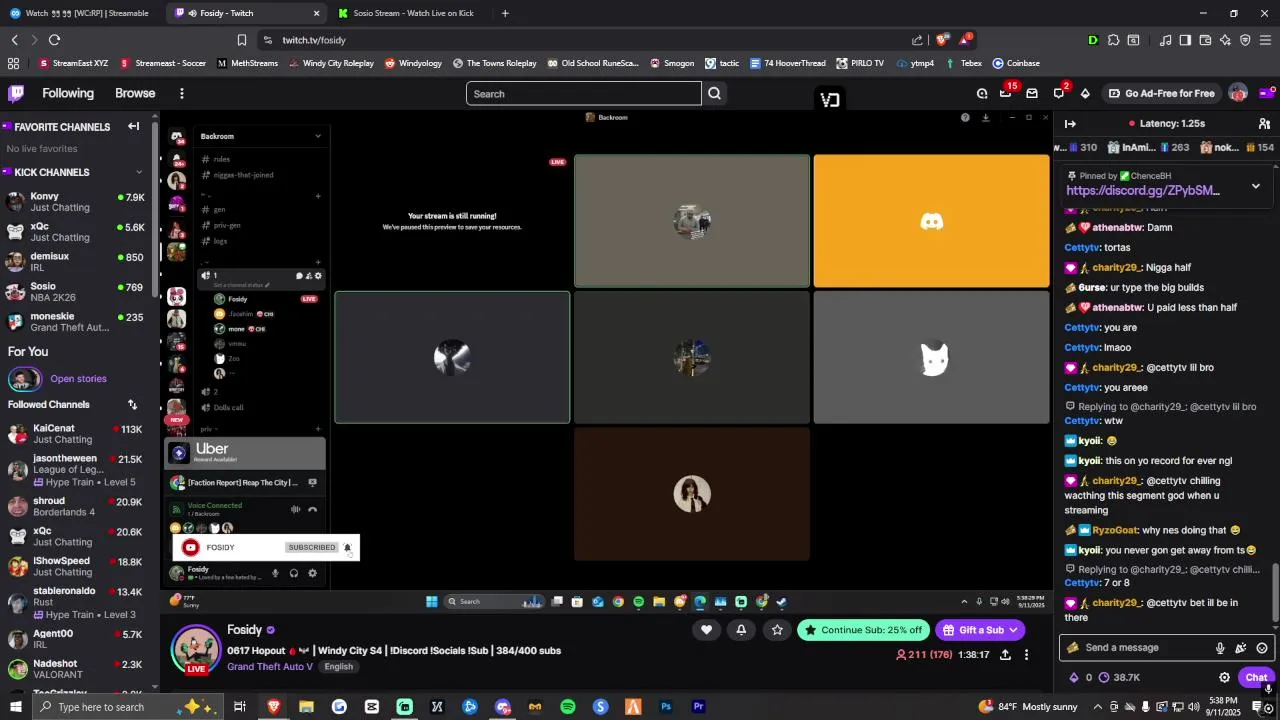Screen dimensions: 1280x720
Task: Click Go Ad-Free for Free button
Action: (x=1162, y=93)
